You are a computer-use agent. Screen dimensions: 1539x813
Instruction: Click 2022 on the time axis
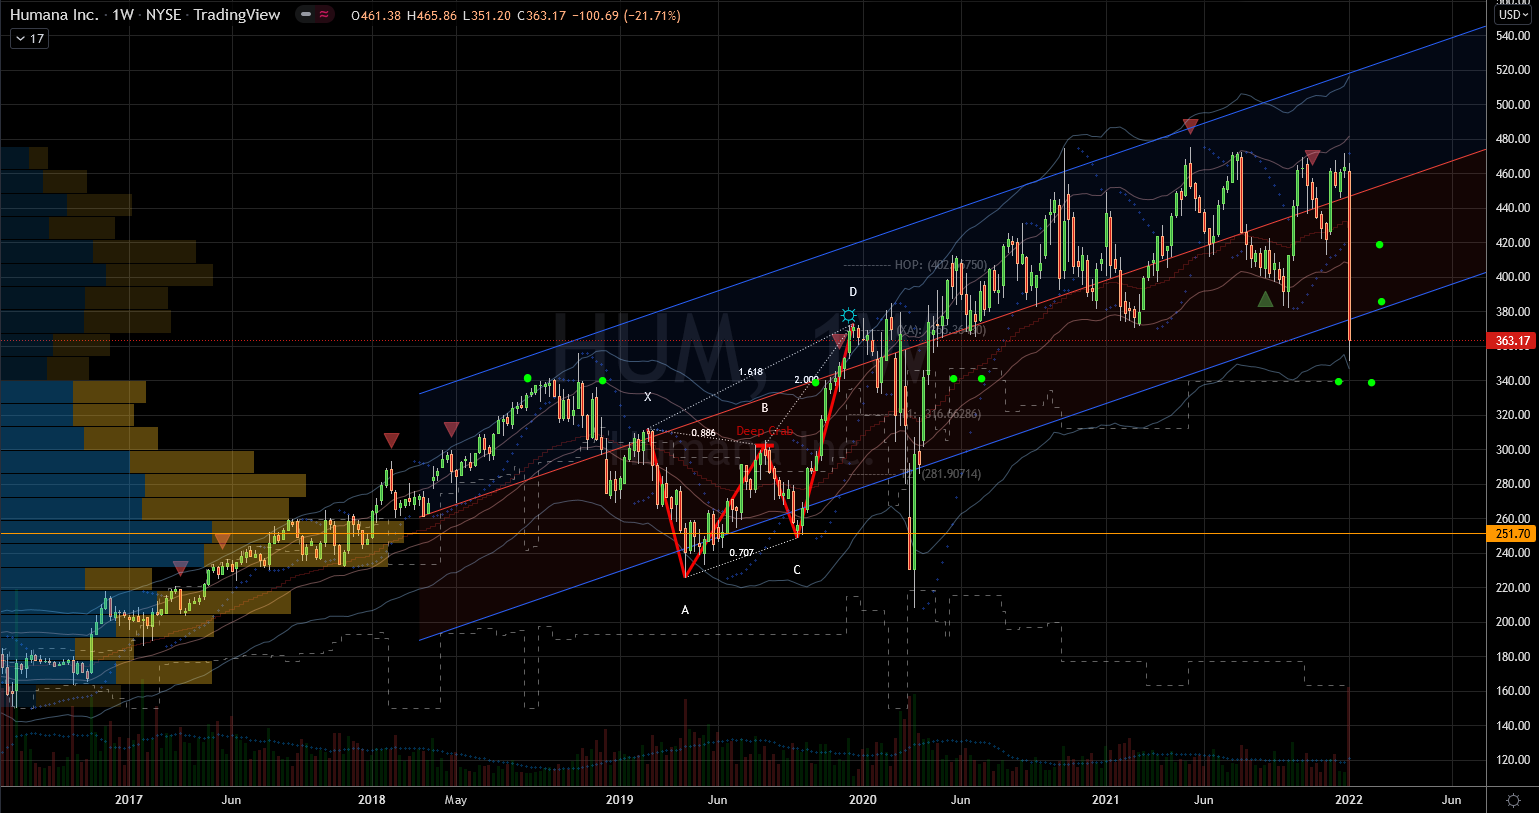(1349, 800)
